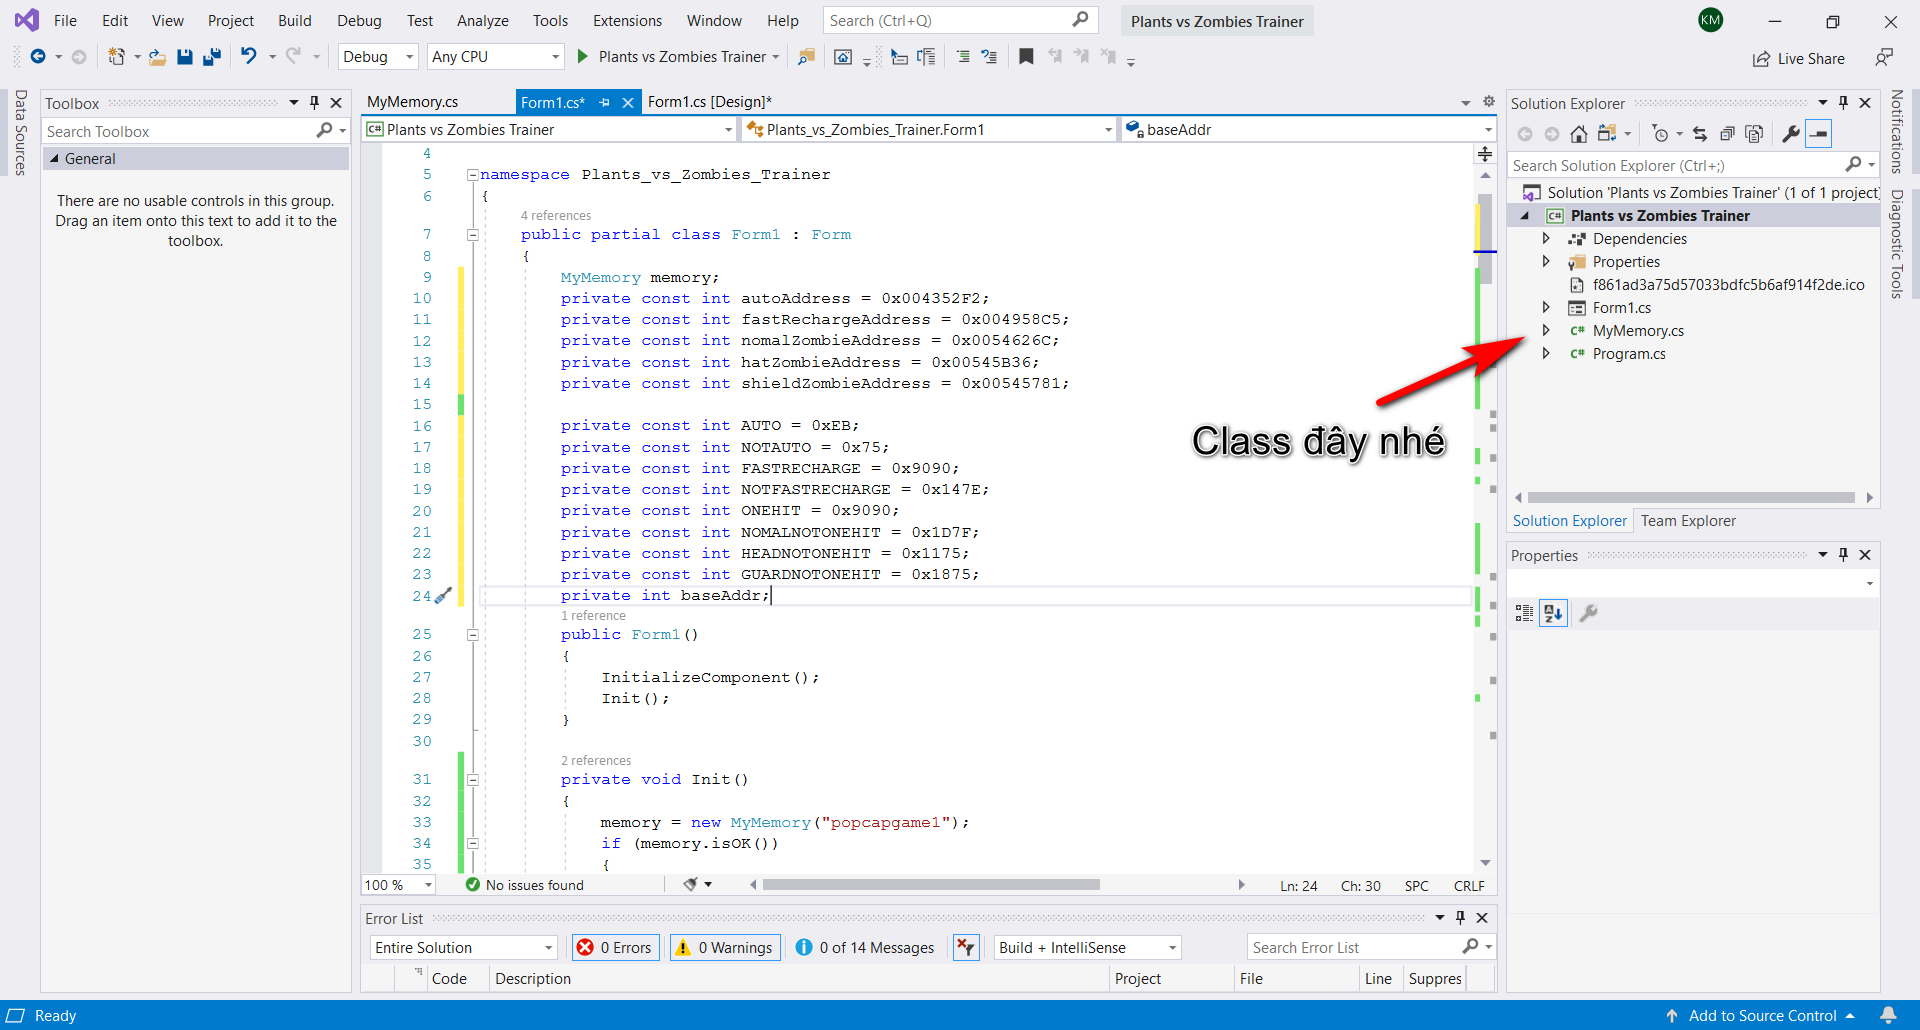The height and width of the screenshot is (1030, 1920).
Task: Toggle auto-hide pin on Toolbox panel
Action: (314, 103)
